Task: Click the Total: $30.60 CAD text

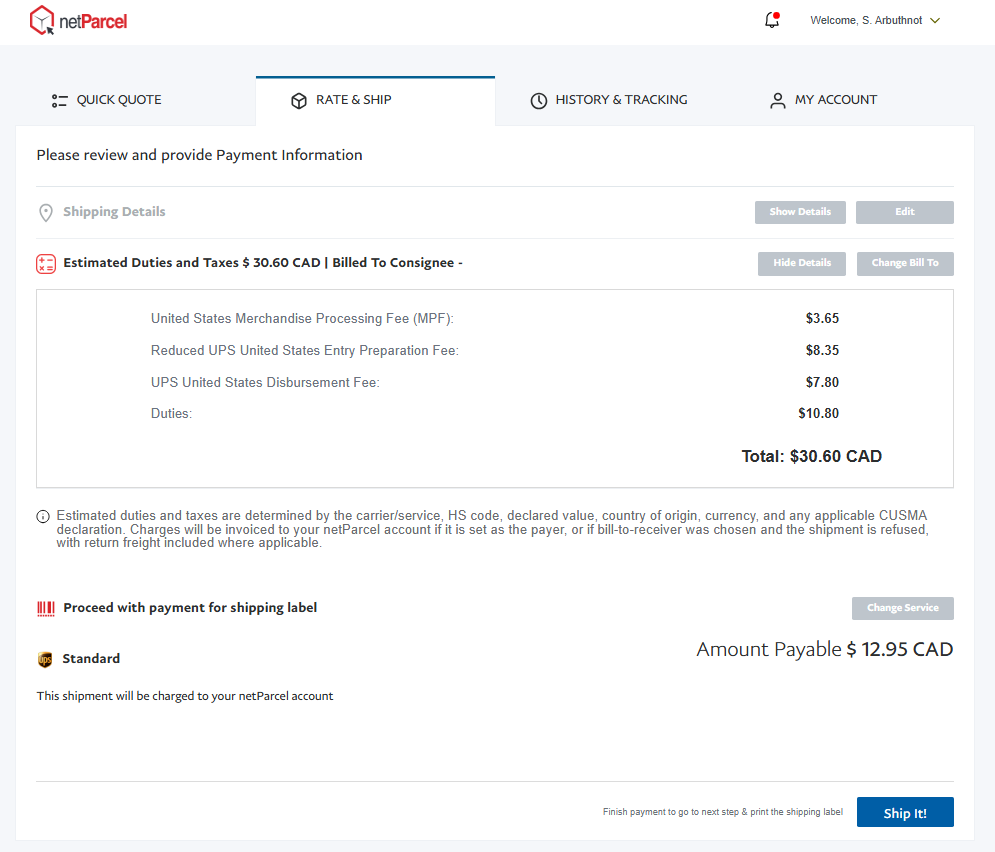Action: (812, 457)
